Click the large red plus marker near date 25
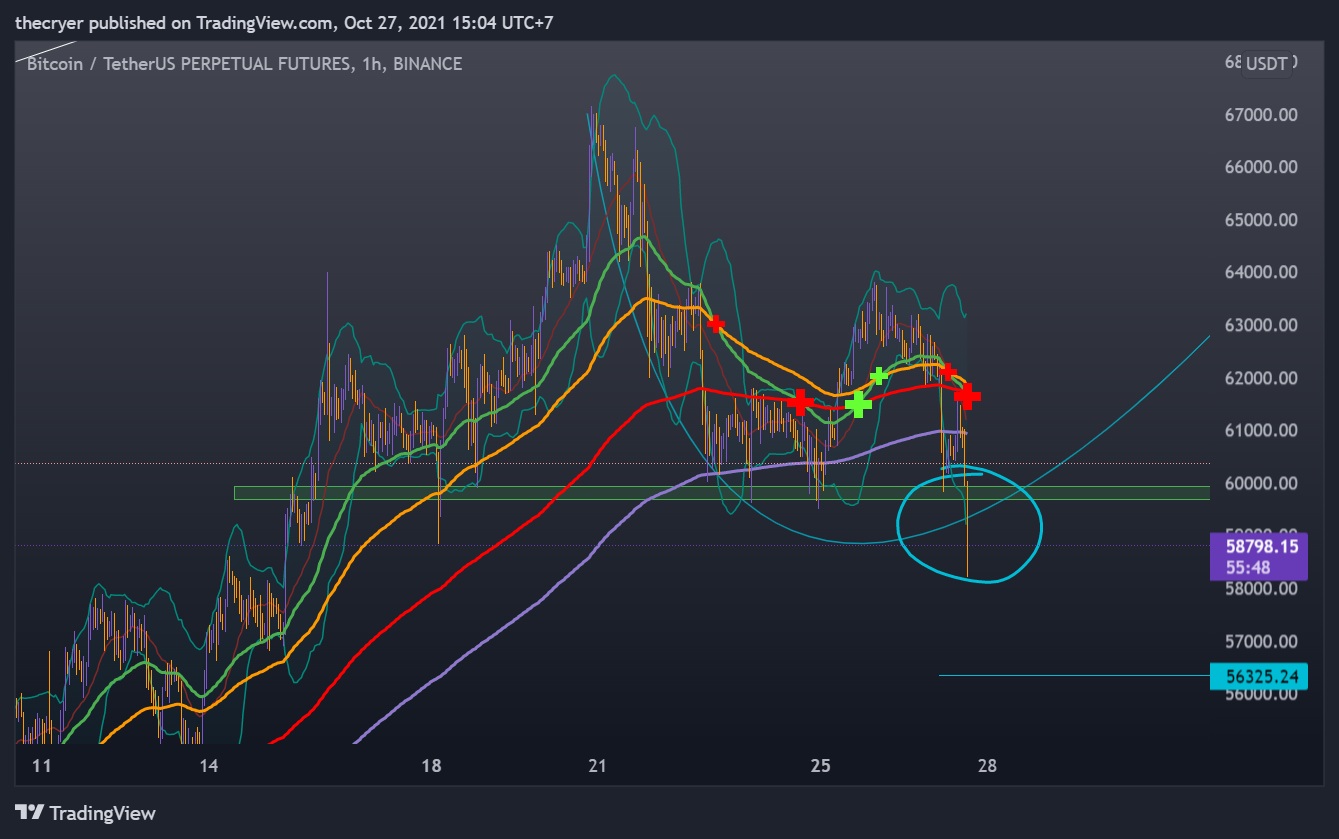 pos(799,403)
